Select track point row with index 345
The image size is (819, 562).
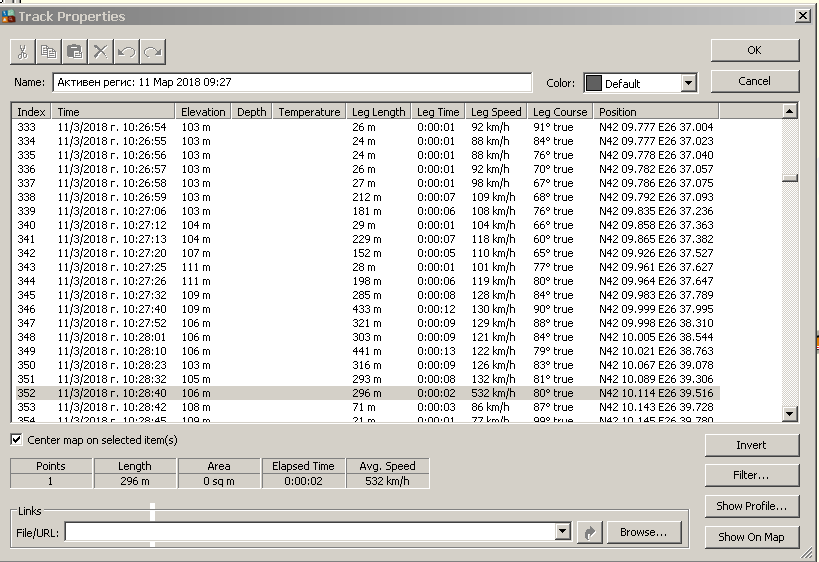point(200,296)
